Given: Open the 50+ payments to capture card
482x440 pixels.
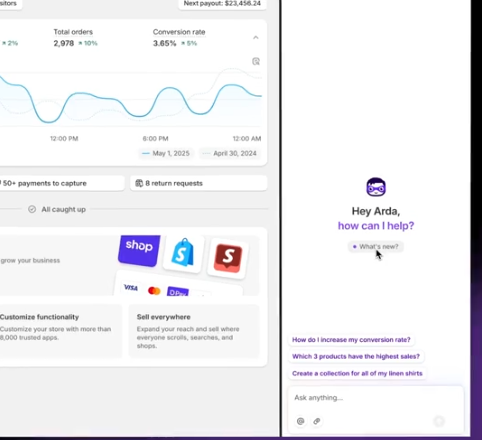Looking at the screenshot, I should pyautogui.click(x=62, y=183).
